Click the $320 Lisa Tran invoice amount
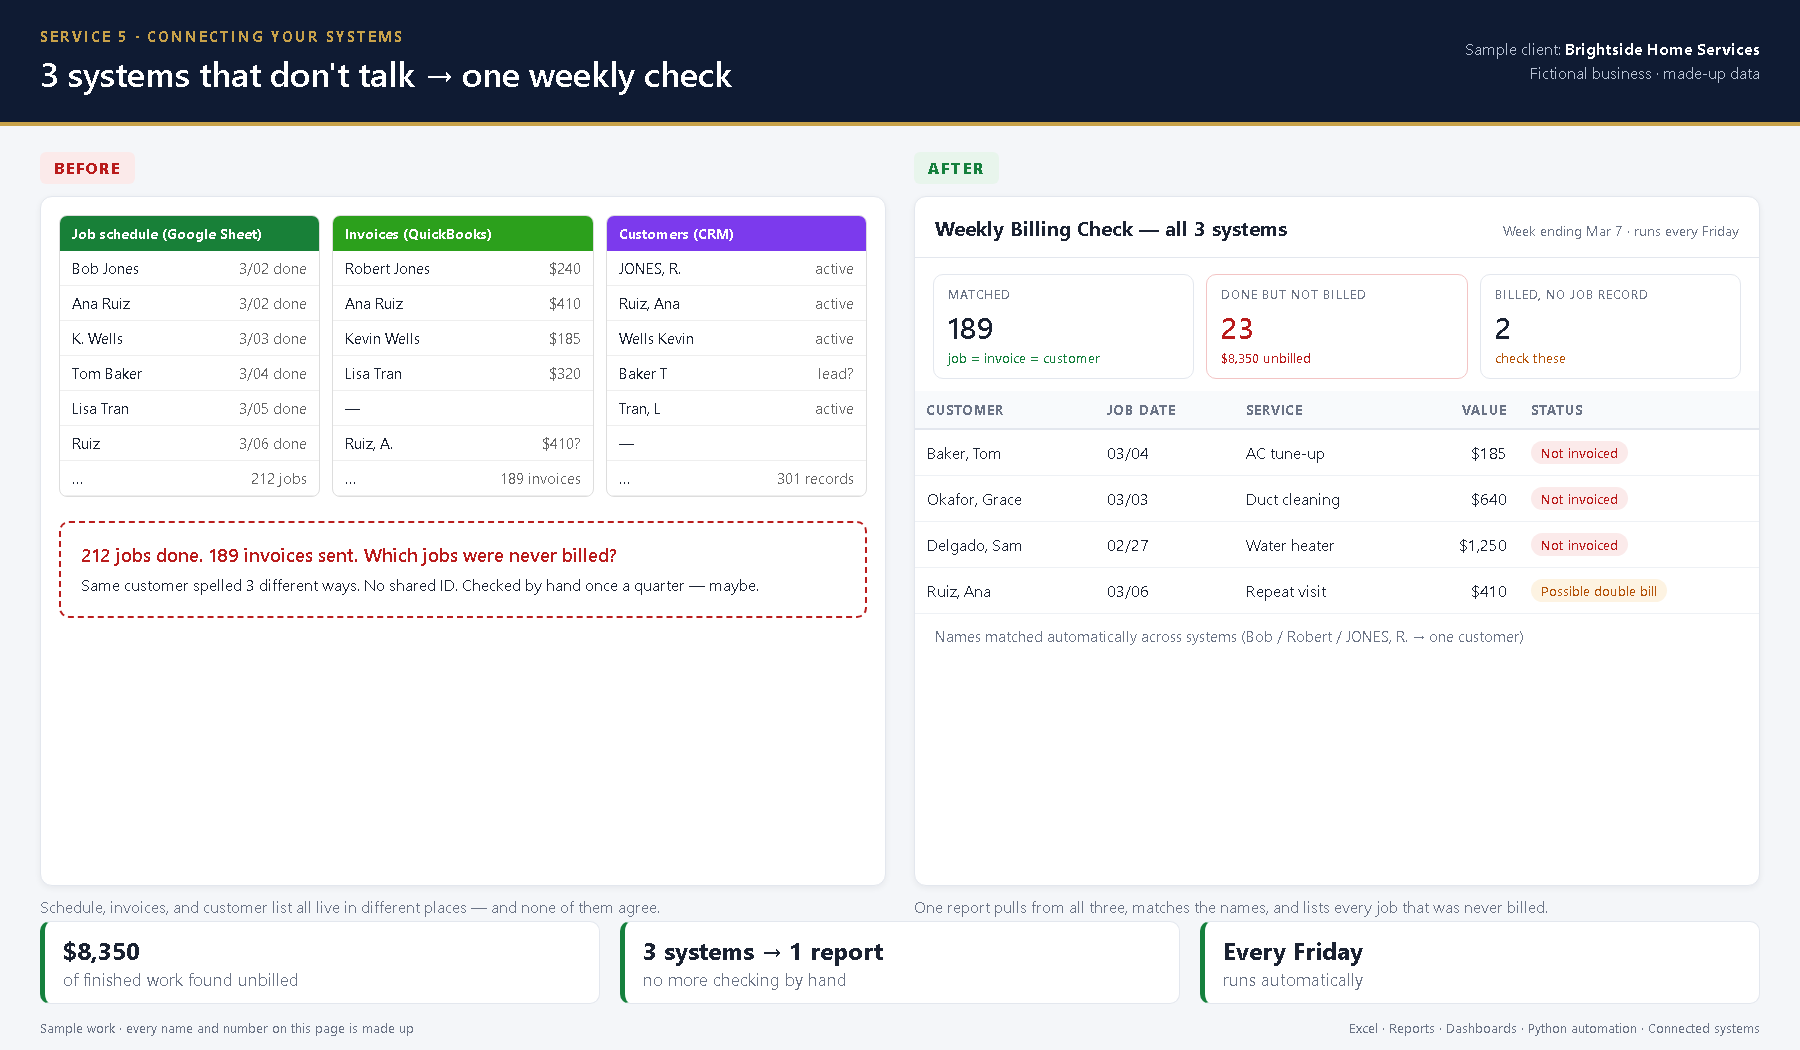The width and height of the screenshot is (1800, 1050). (564, 374)
